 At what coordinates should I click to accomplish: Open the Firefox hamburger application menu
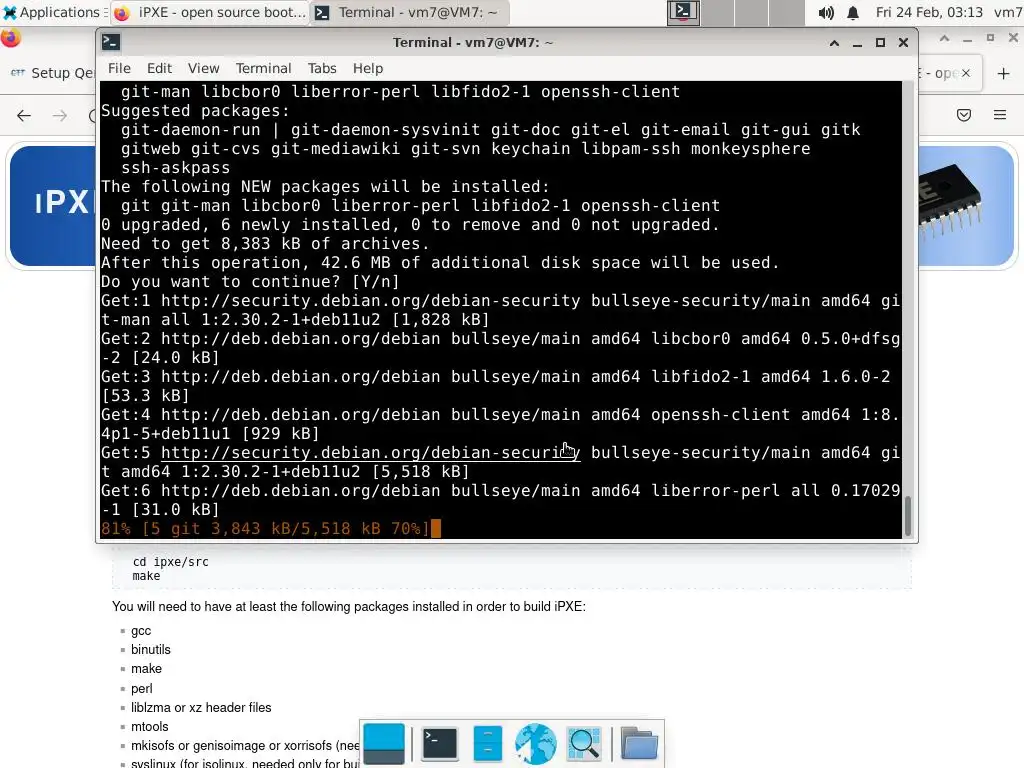coord(1000,116)
